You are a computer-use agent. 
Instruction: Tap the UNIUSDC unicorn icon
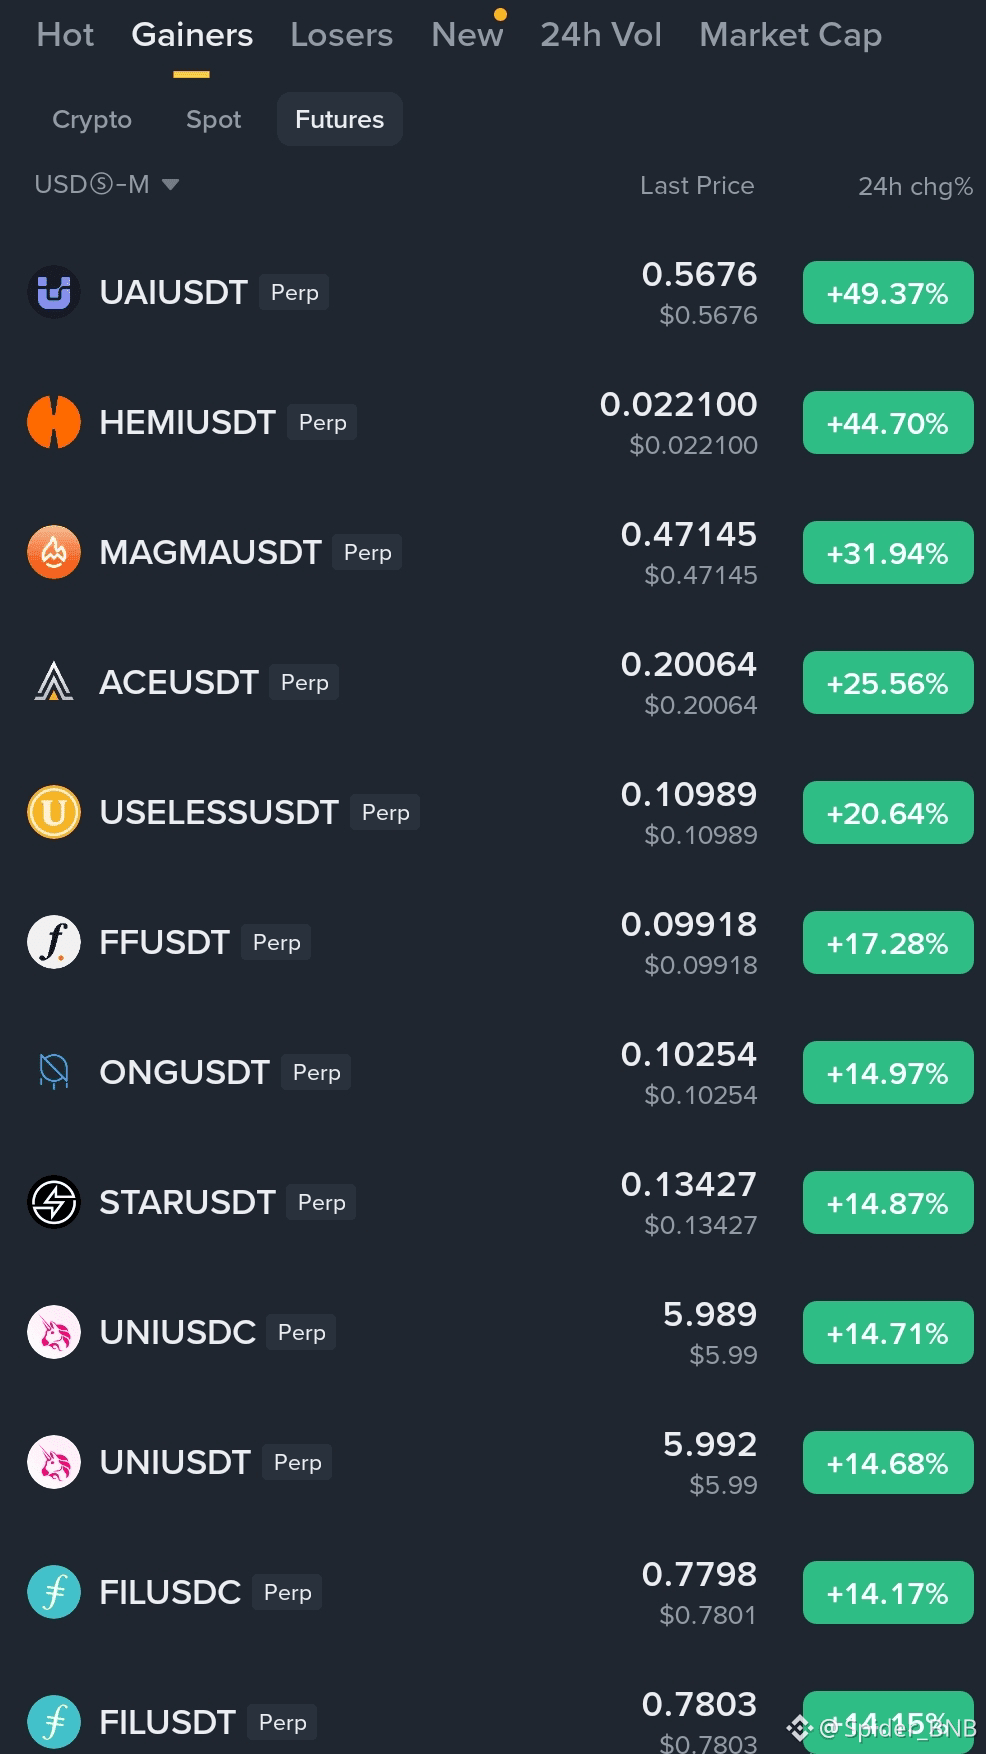click(53, 1332)
